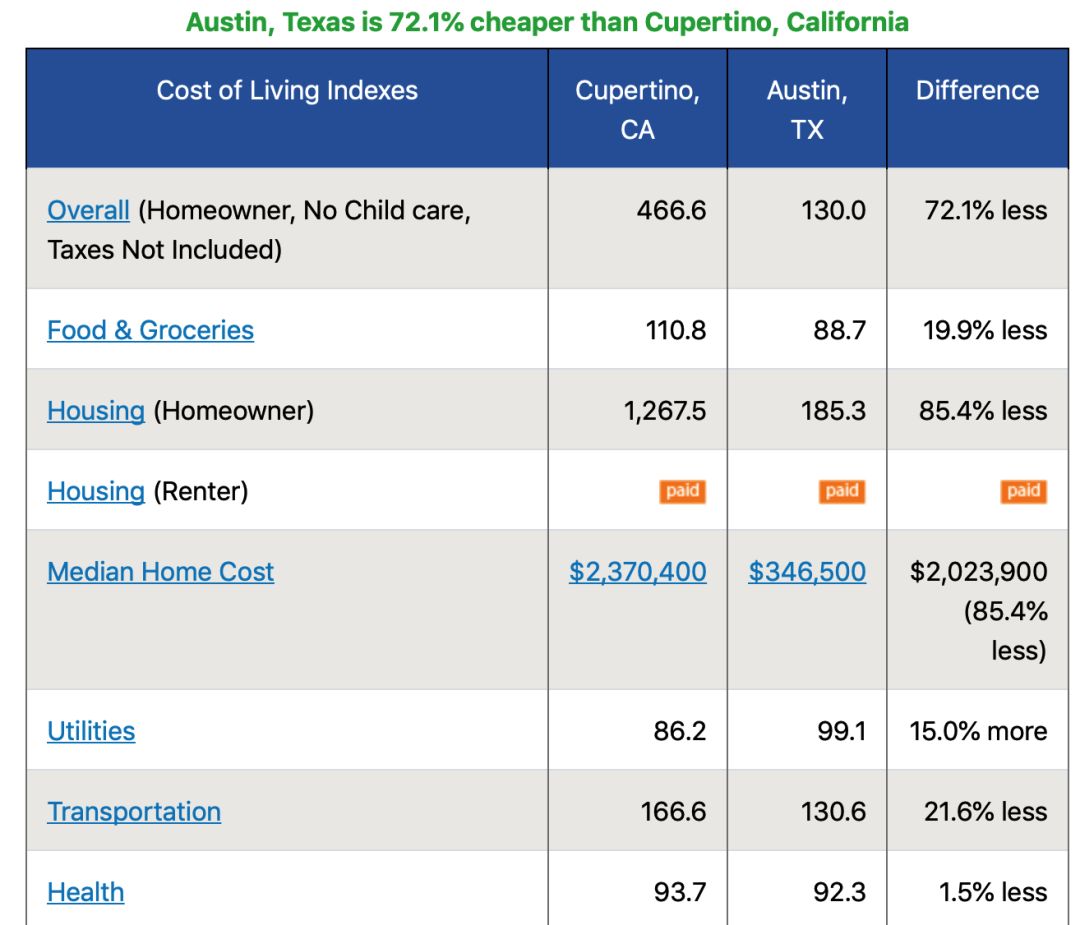This screenshot has height=925, width=1080.
Task: Click the paid badge in the Austin column
Action: (x=843, y=491)
